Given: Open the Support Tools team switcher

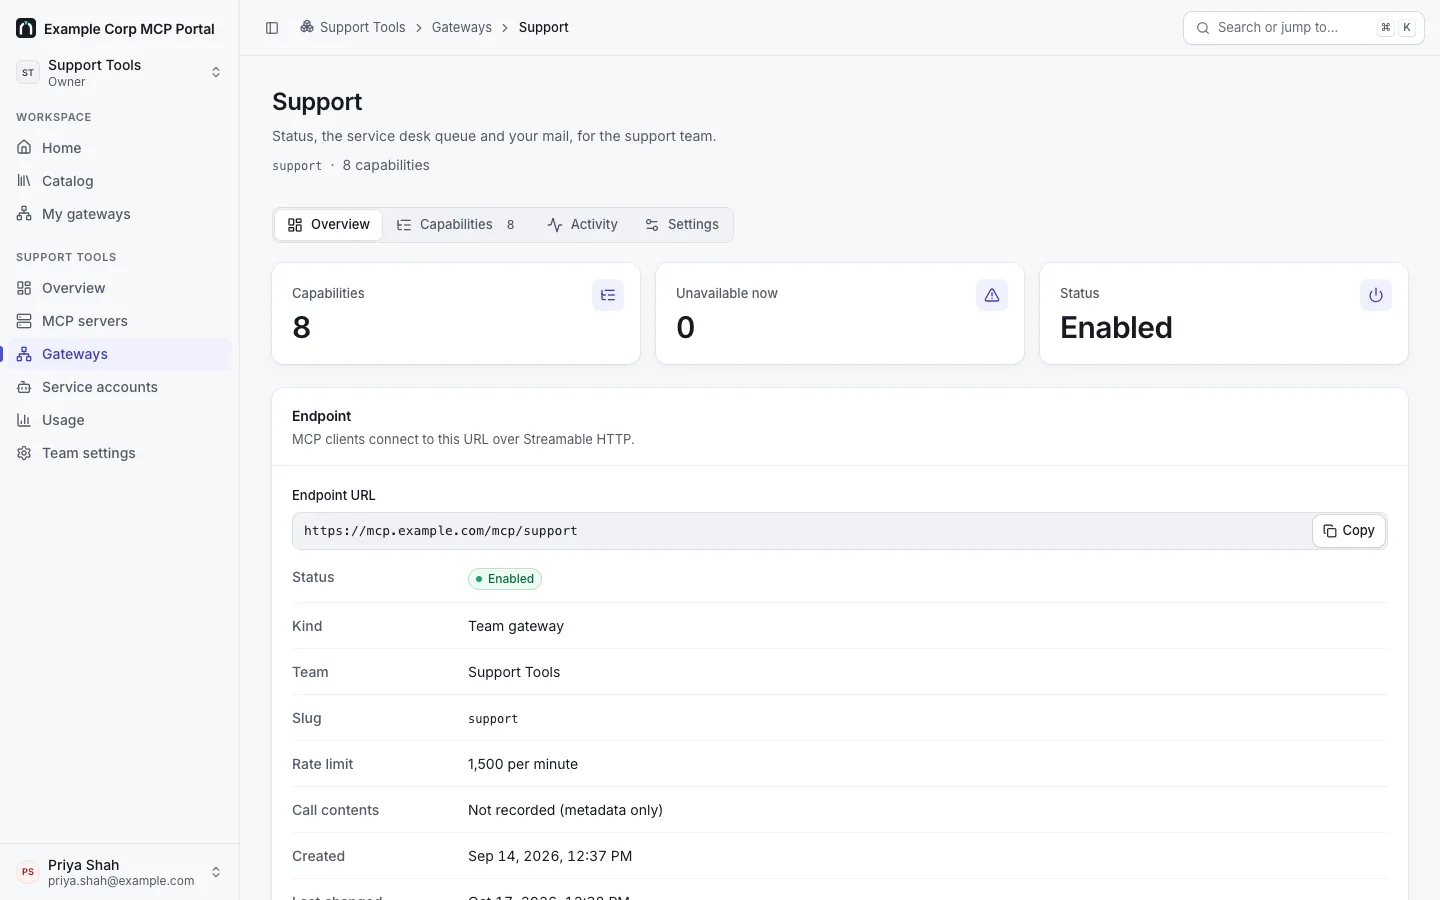Looking at the screenshot, I should [120, 72].
